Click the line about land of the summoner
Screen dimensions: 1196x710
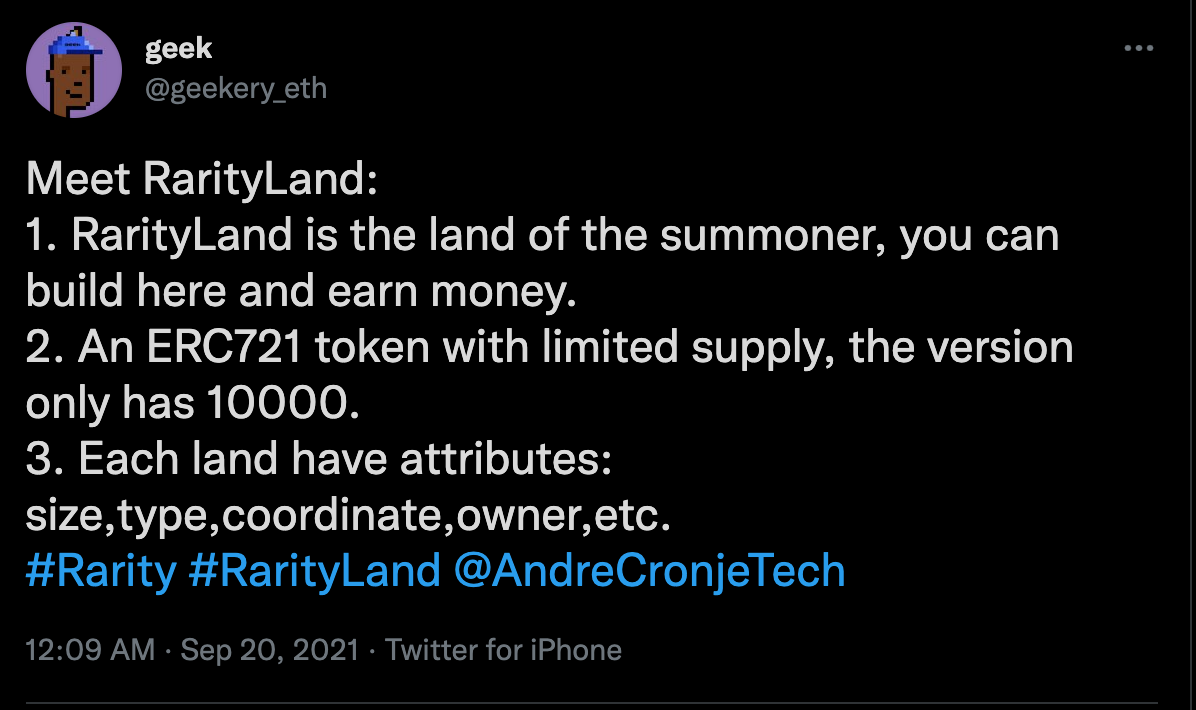542,235
